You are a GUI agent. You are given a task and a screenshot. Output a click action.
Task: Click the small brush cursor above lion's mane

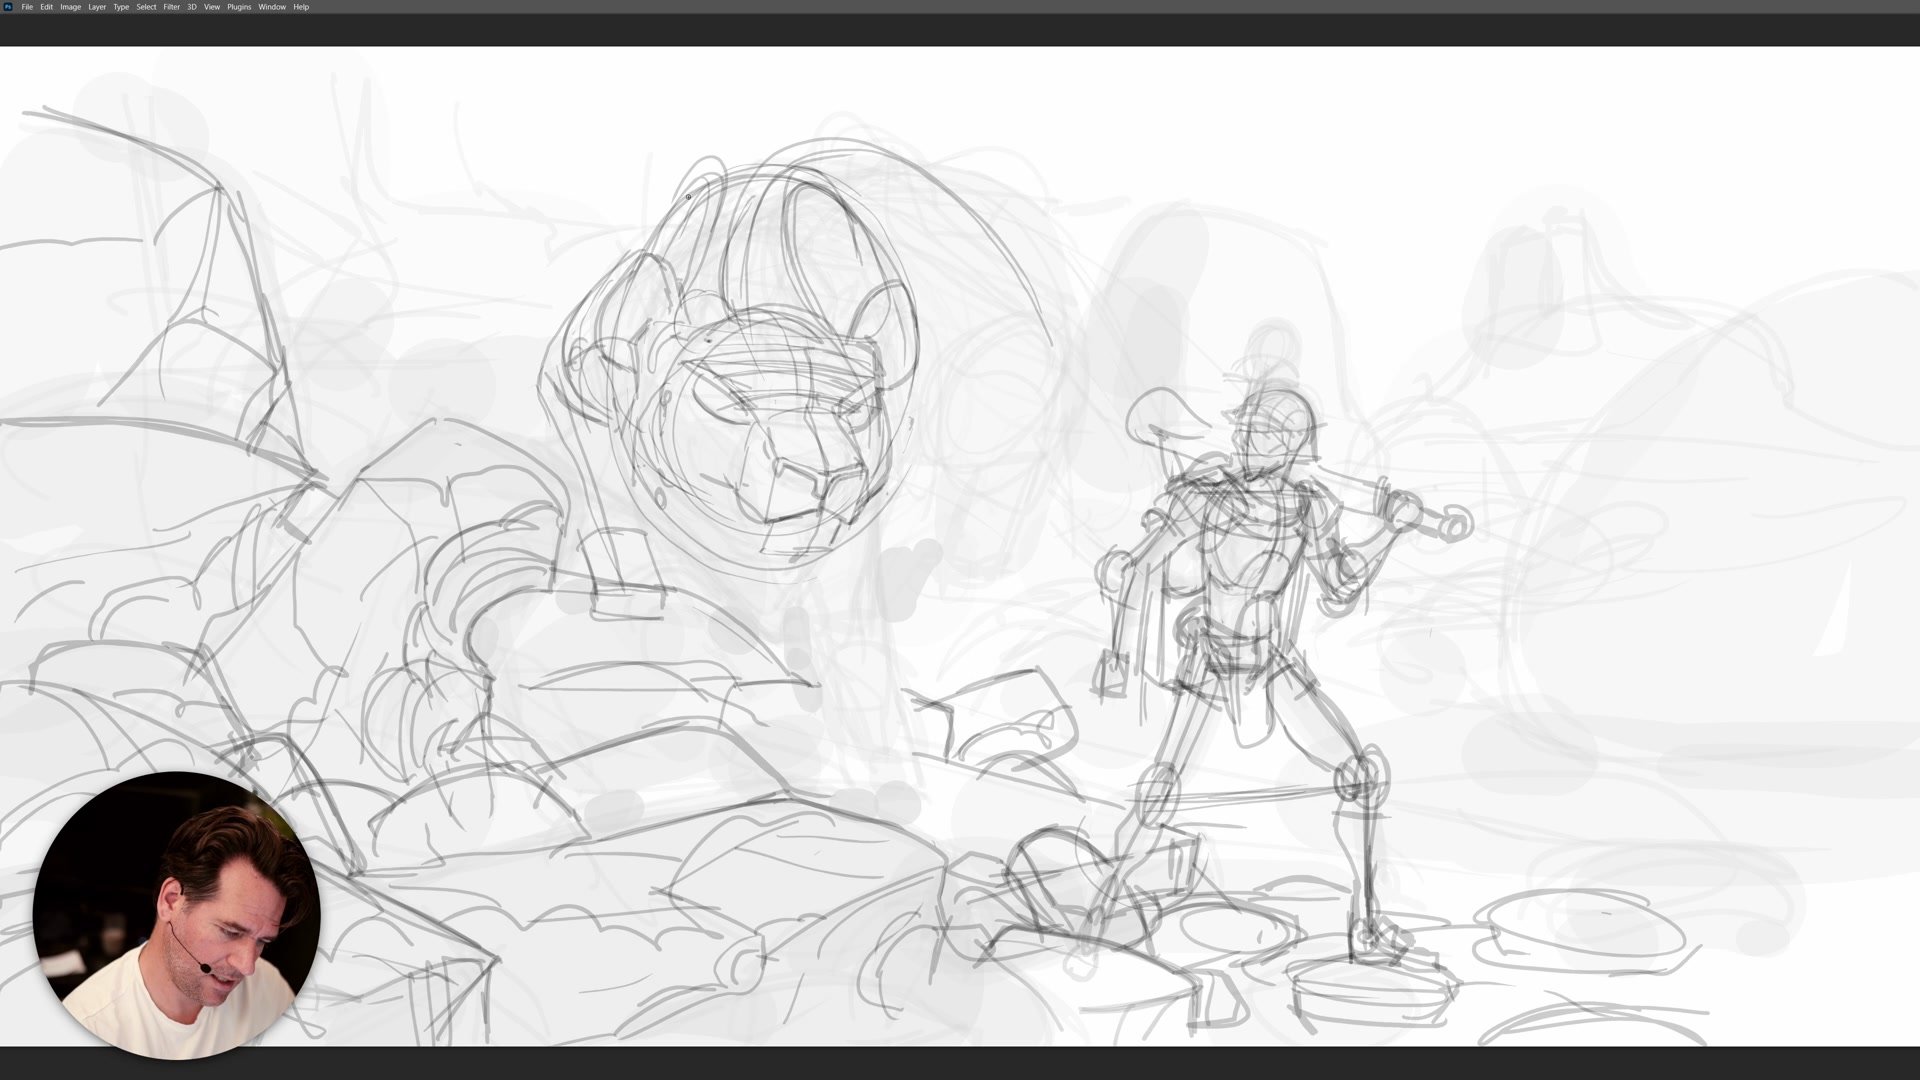click(688, 197)
